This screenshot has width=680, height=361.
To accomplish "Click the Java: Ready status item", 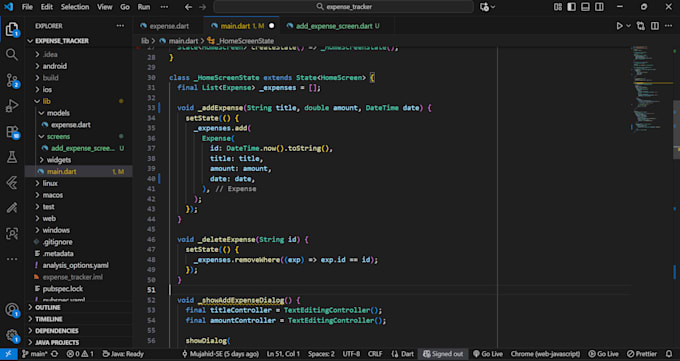I will tap(123, 354).
